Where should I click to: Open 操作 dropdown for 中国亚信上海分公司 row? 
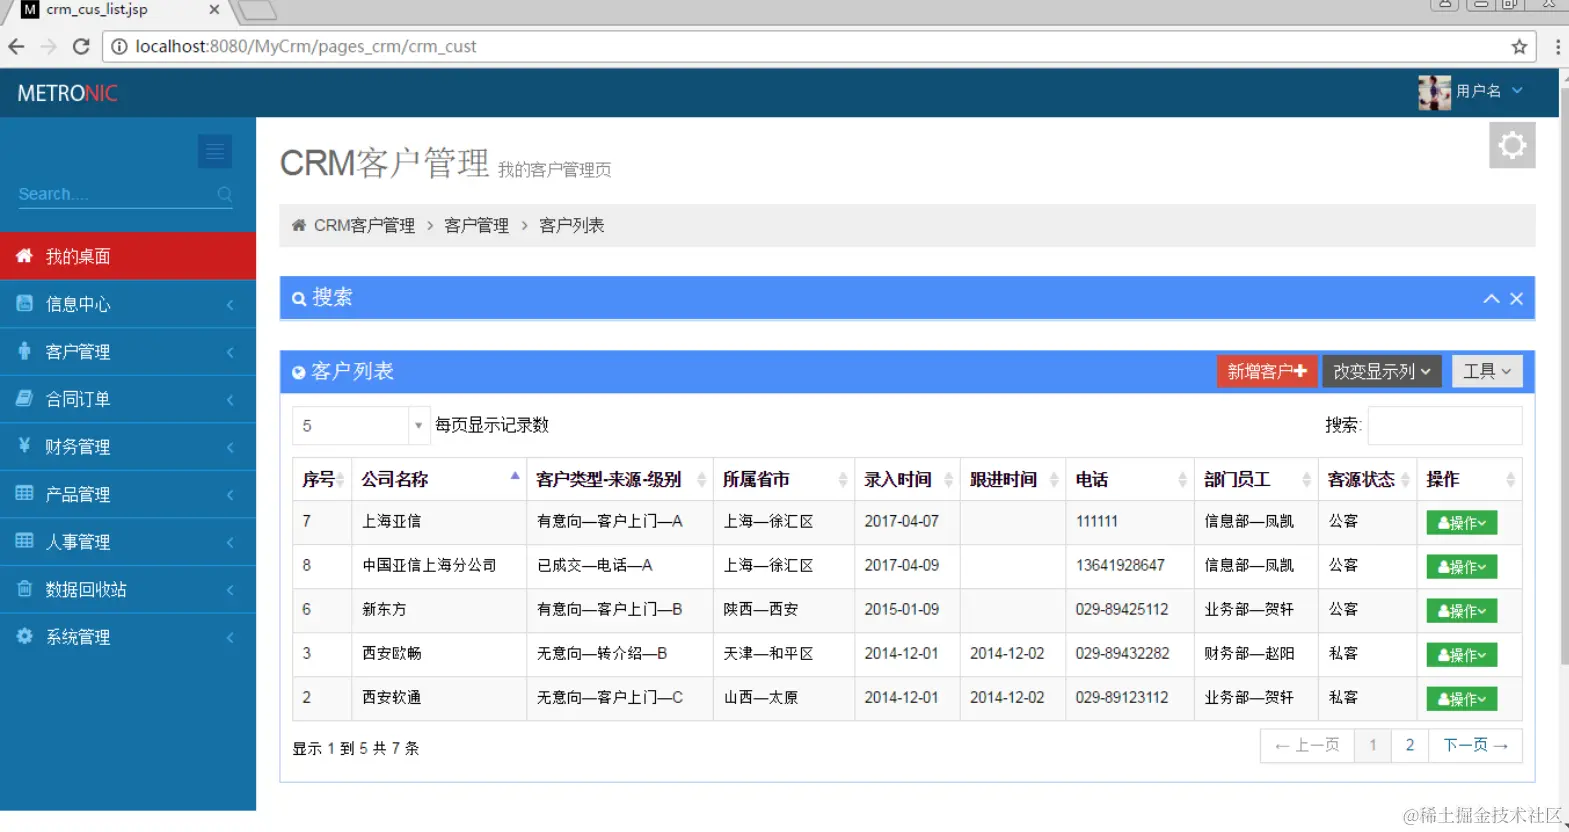point(1461,566)
